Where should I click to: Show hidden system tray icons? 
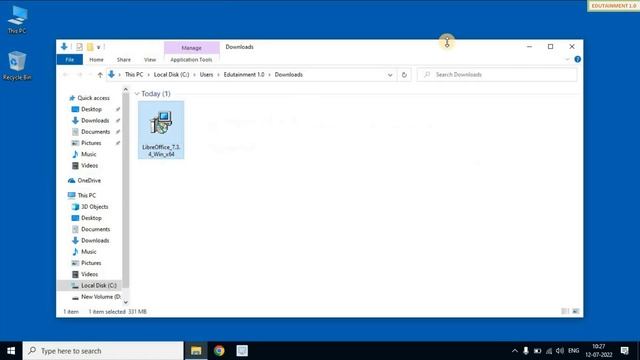515,351
